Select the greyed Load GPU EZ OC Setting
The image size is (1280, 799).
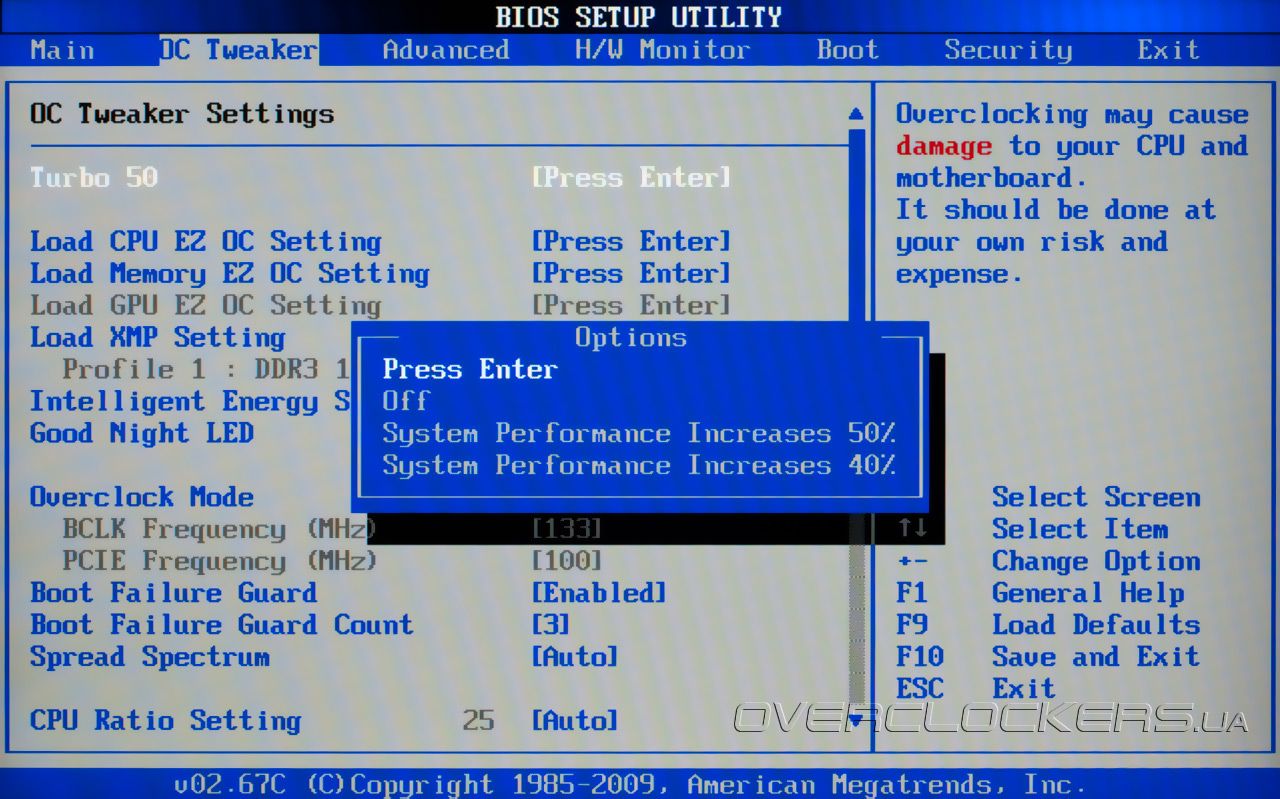(206, 306)
